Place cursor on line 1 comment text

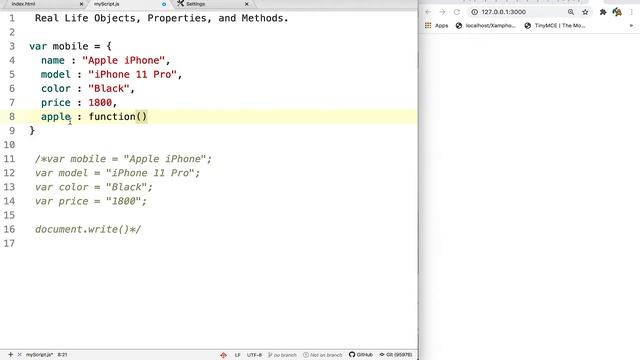click(x=162, y=18)
